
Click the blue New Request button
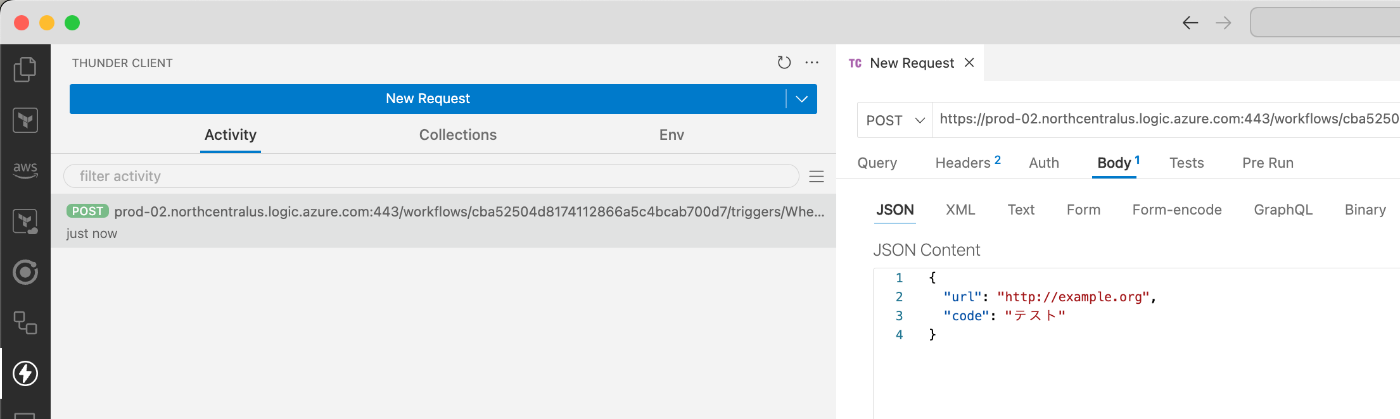428,99
